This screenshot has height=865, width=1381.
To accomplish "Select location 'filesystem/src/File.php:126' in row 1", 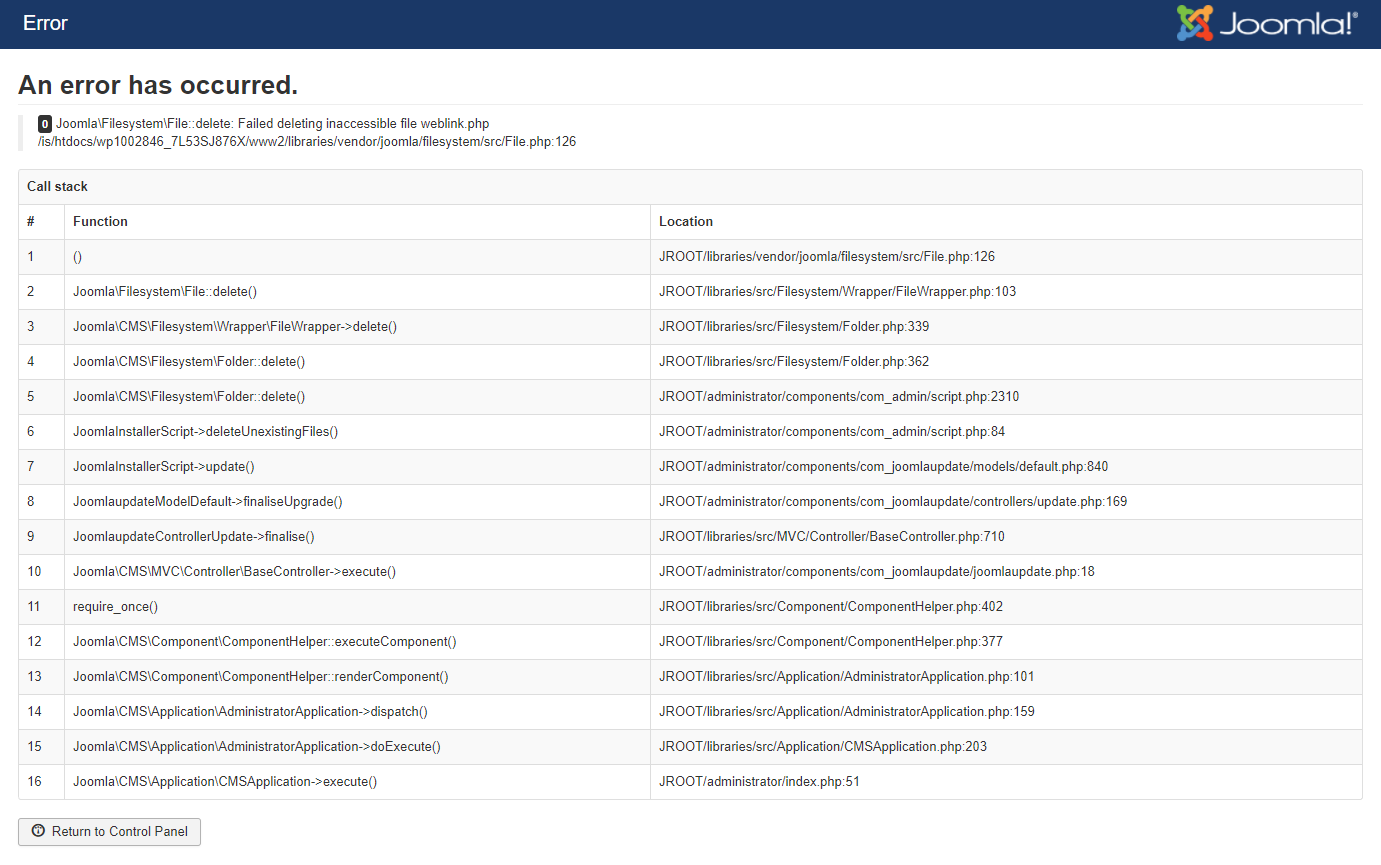I will pyautogui.click(x=1006, y=257).
